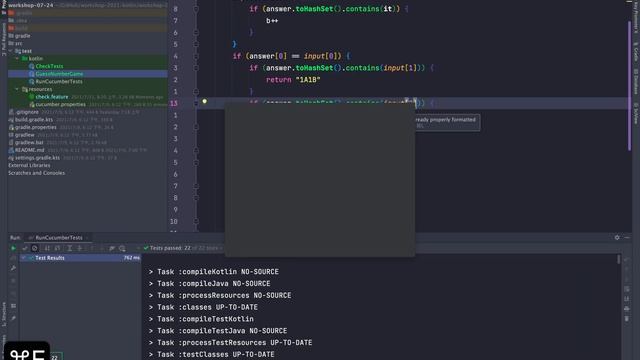This screenshot has height=360, width=640.
Task: Select the gradle folder in tree
Action: click(22, 36)
